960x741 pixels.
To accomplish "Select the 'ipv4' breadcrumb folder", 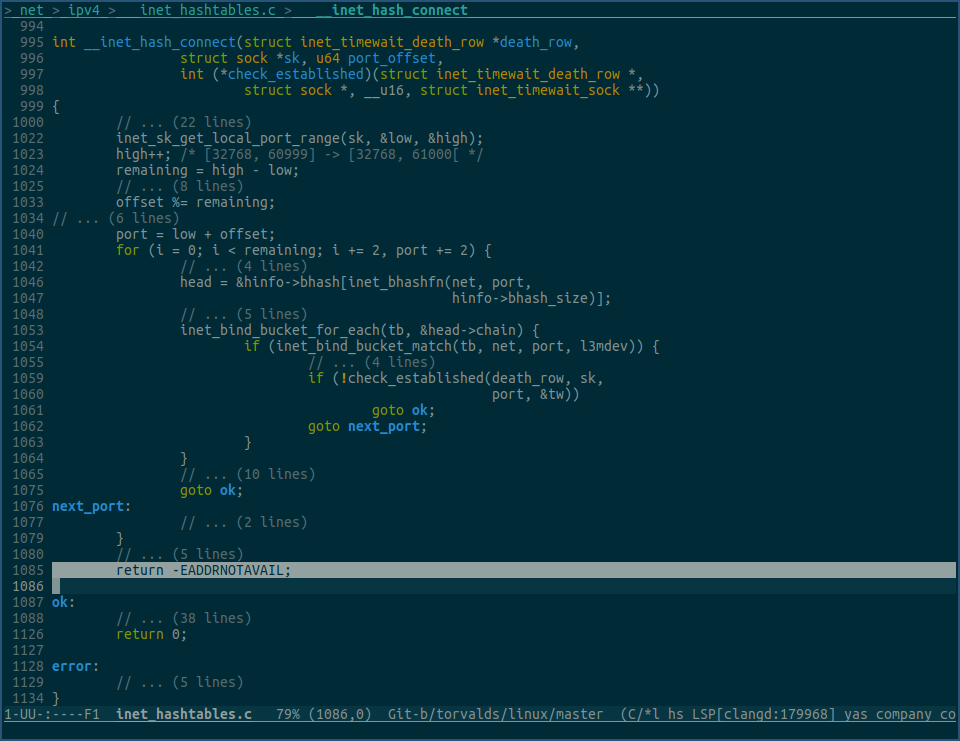I will tap(84, 10).
